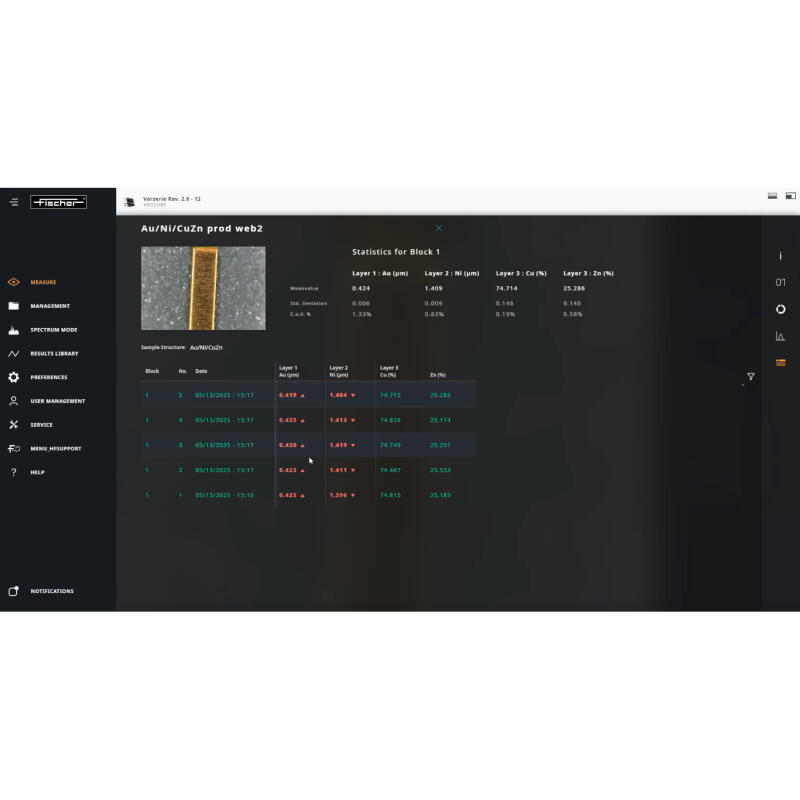Open User Management
The image size is (800, 800).
(57, 401)
